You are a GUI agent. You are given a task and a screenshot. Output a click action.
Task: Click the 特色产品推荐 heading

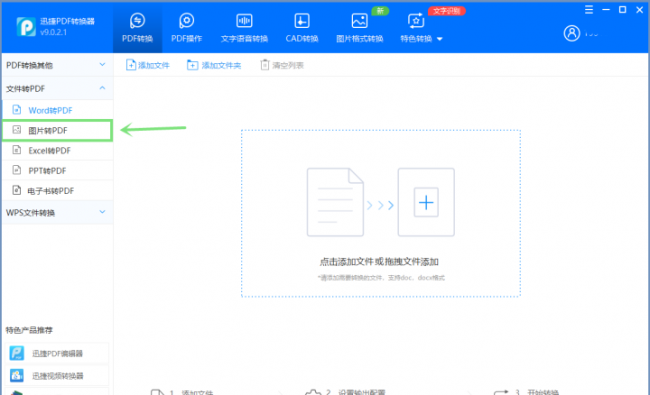[29, 330]
